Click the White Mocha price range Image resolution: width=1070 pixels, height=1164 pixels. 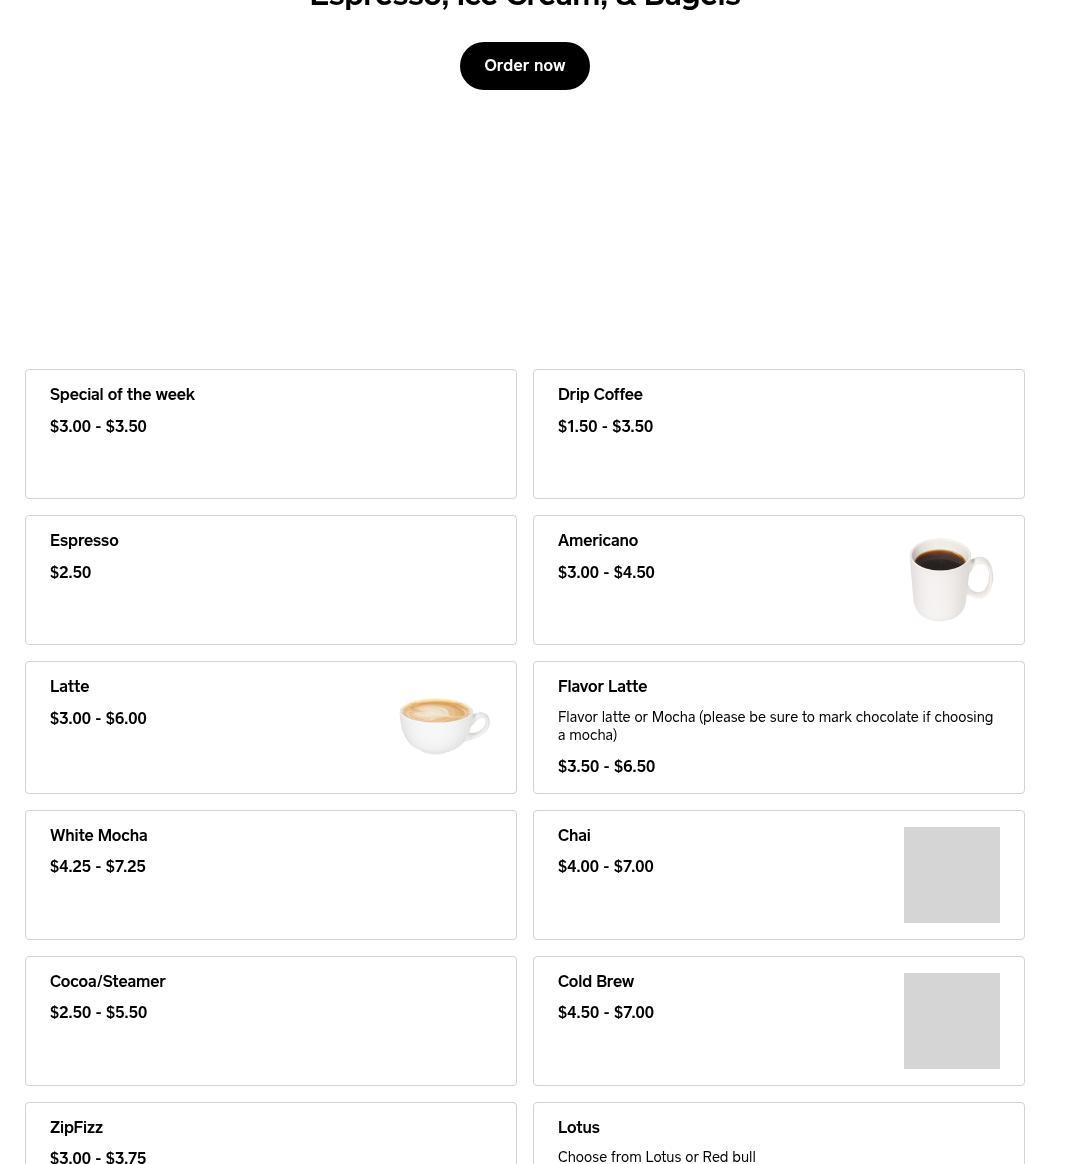[x=97, y=866]
